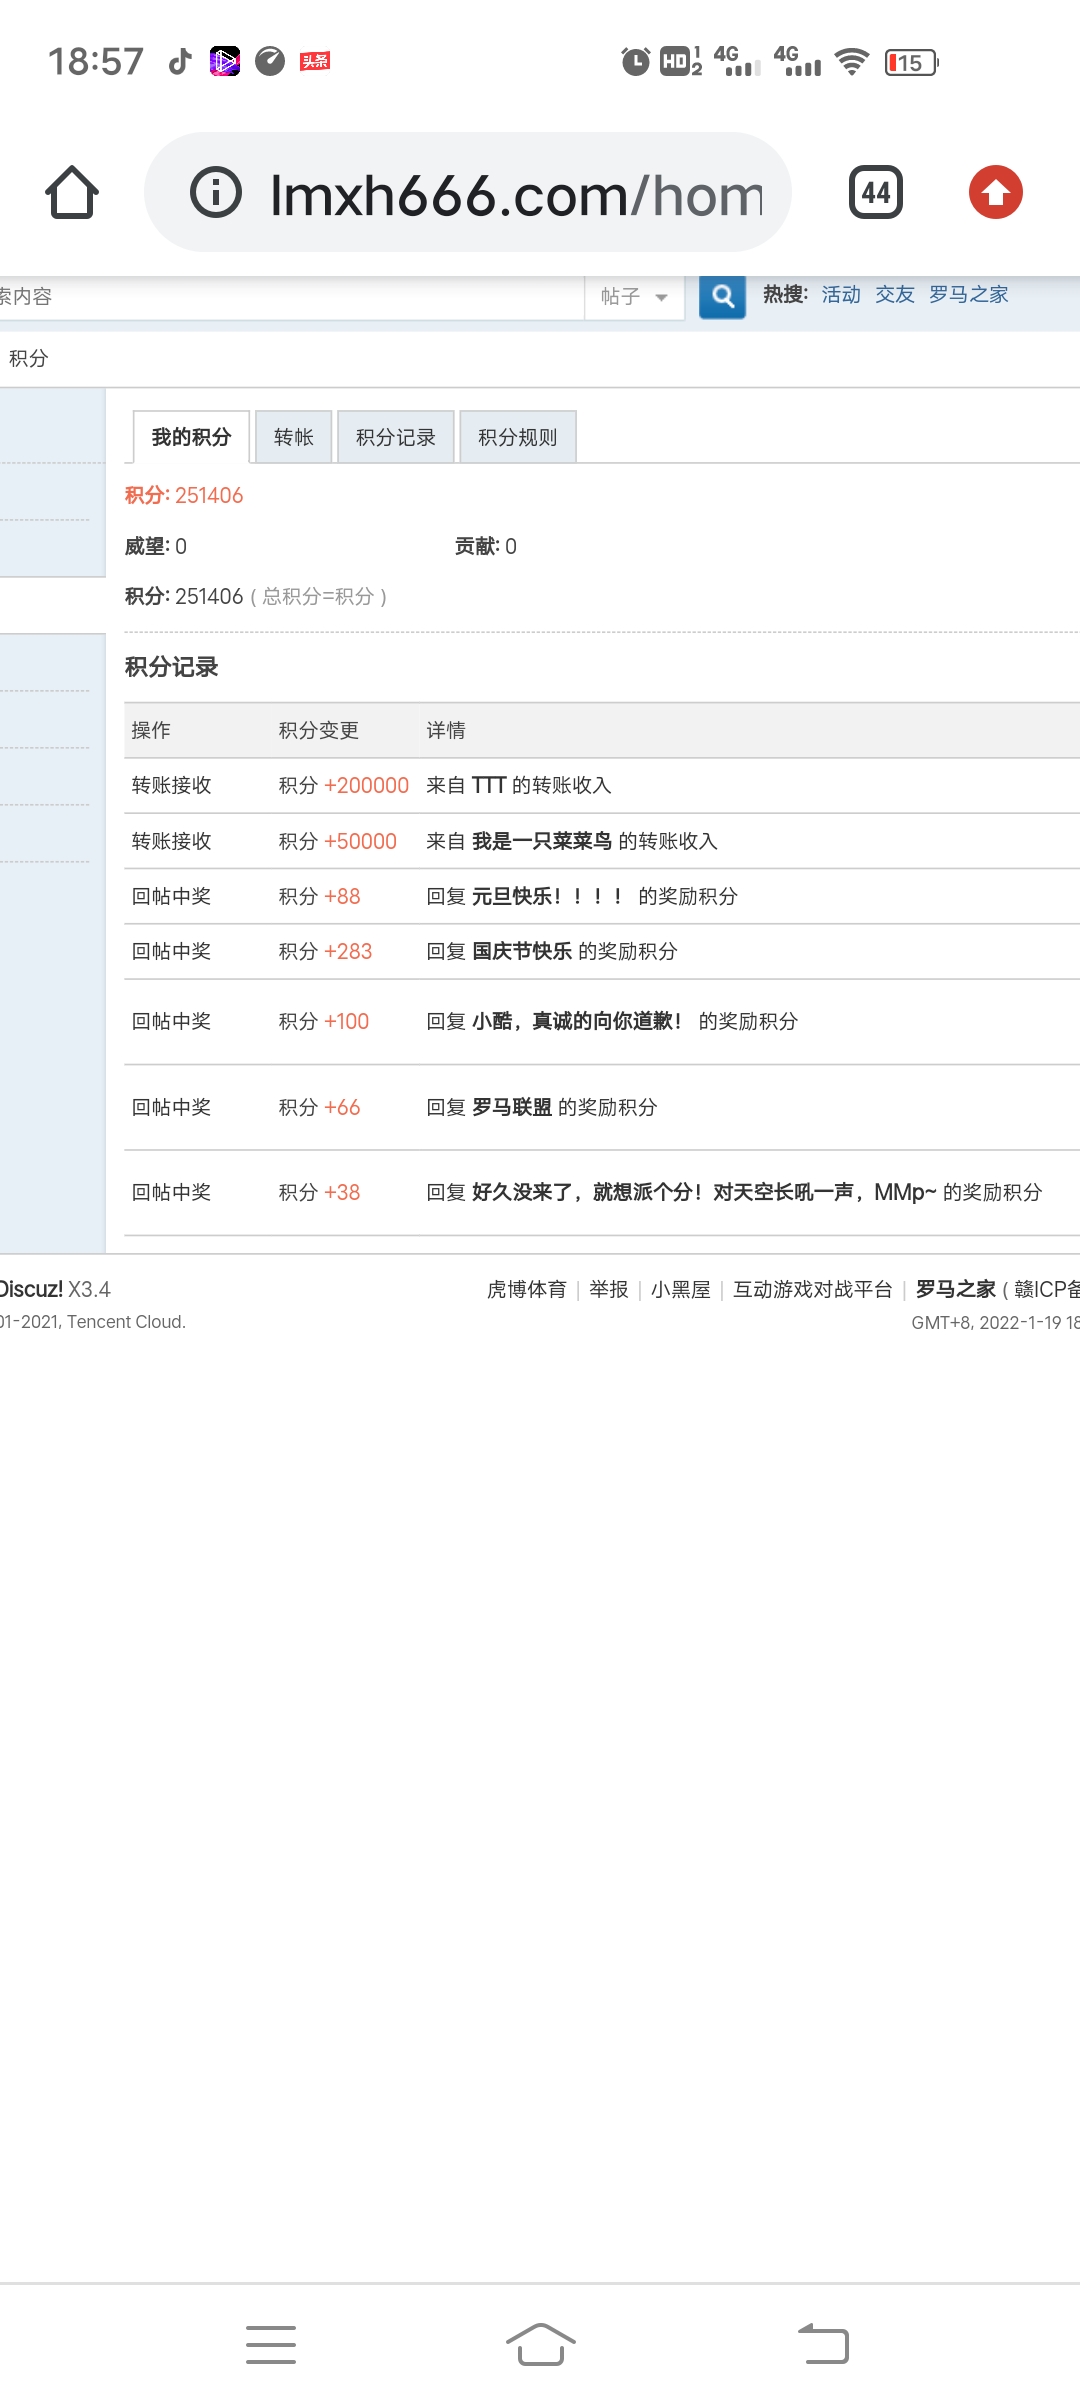Open the 44 tabs switcher

pyautogui.click(x=876, y=192)
